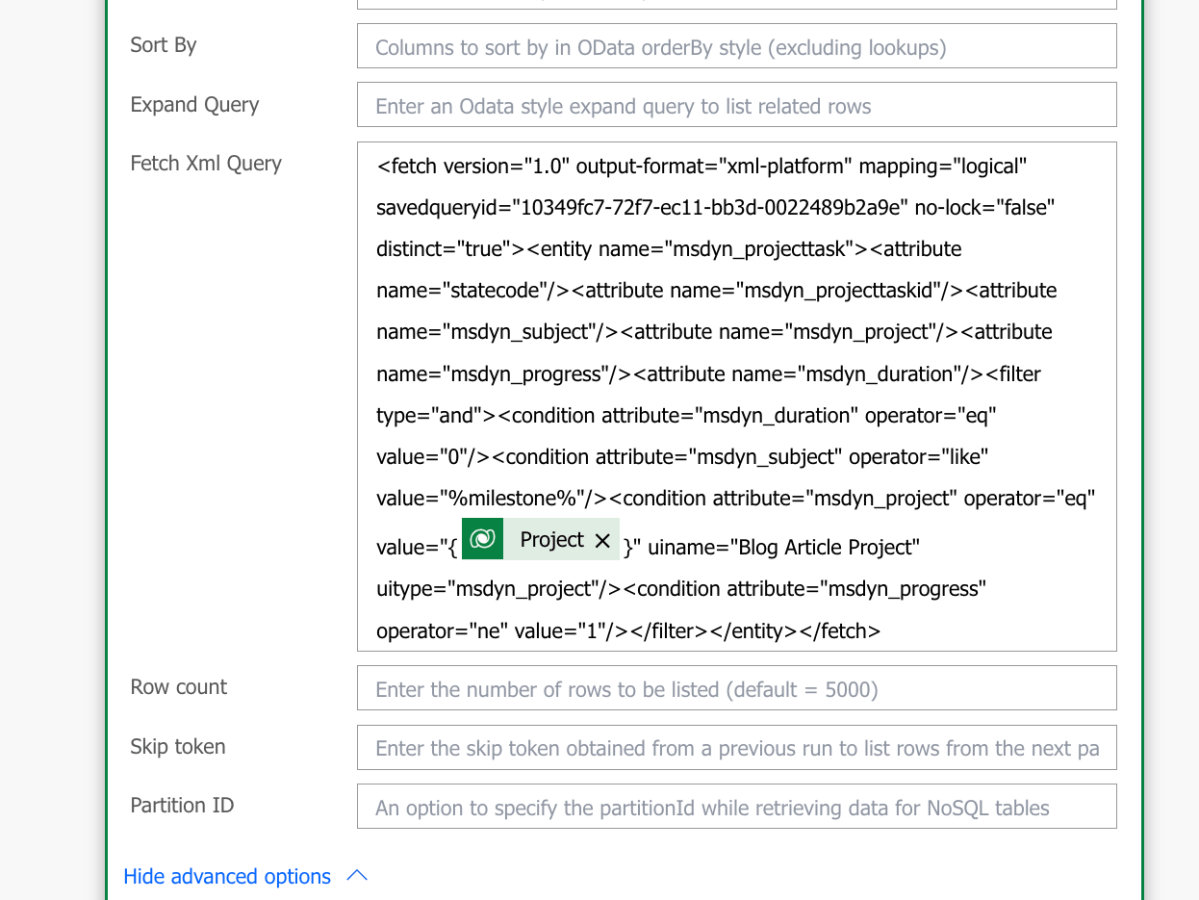Click the Hide advanced options link
Screen dimensions: 1199x900
point(227,876)
